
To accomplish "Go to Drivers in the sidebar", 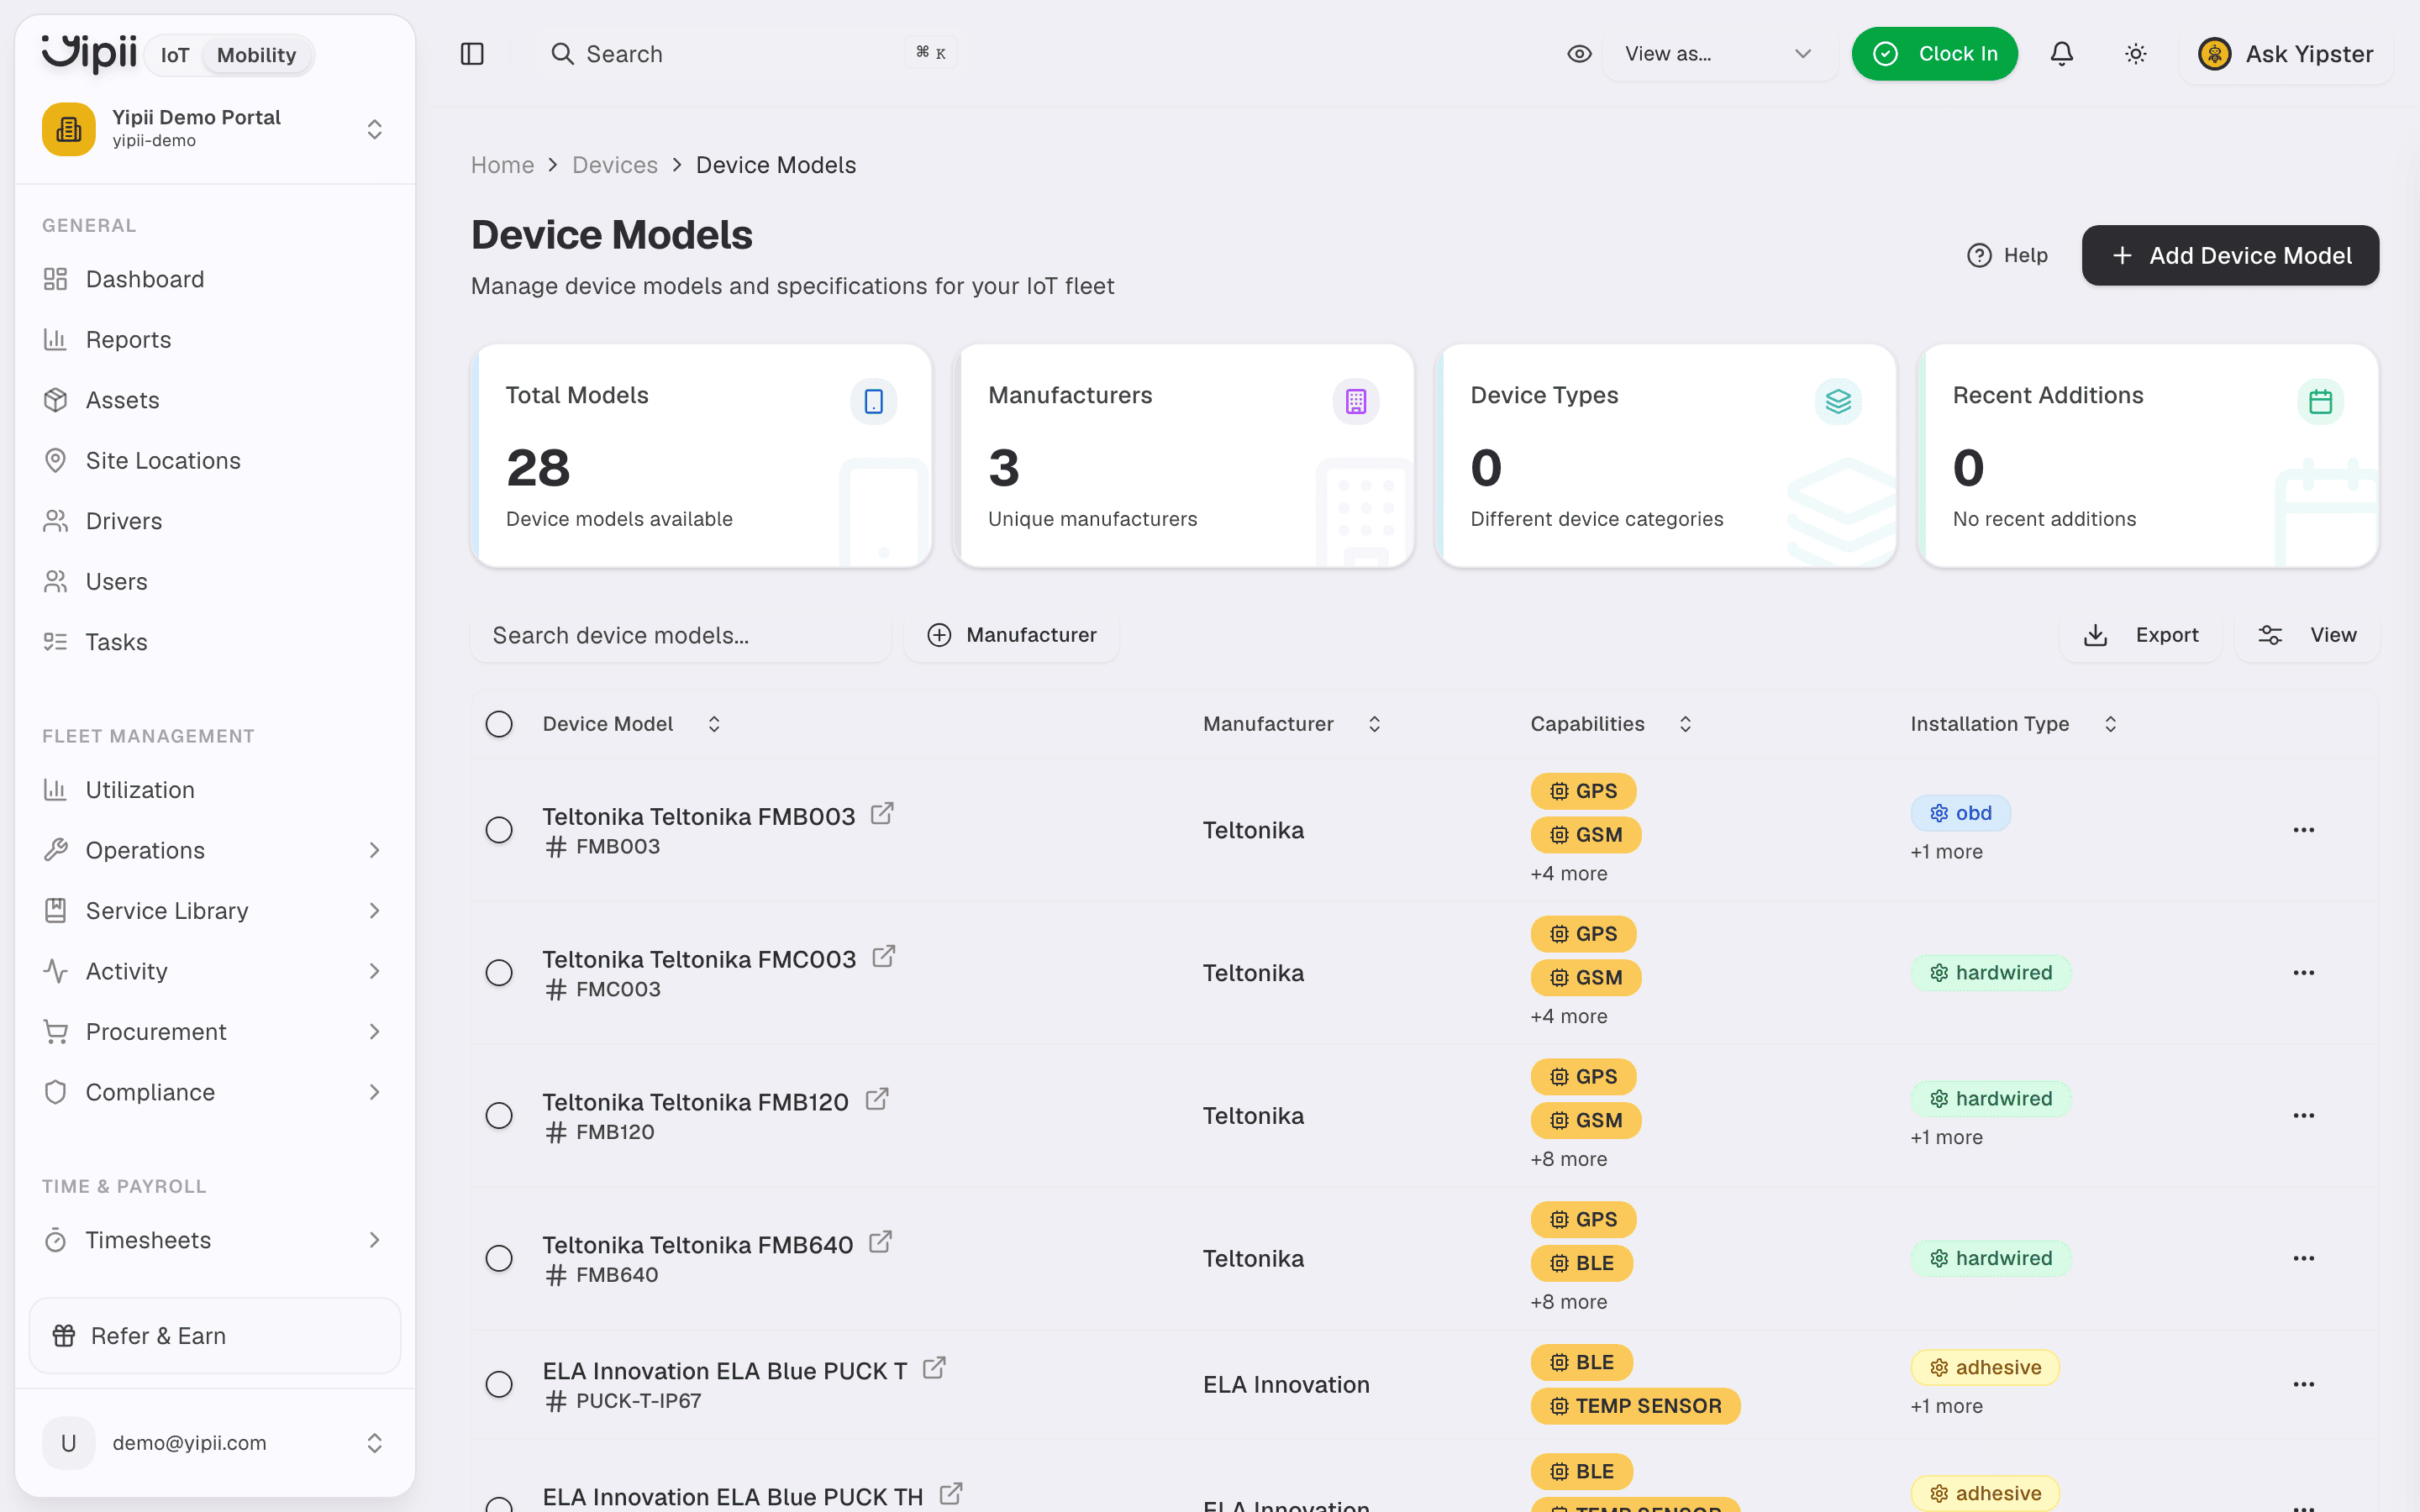I will (215, 521).
